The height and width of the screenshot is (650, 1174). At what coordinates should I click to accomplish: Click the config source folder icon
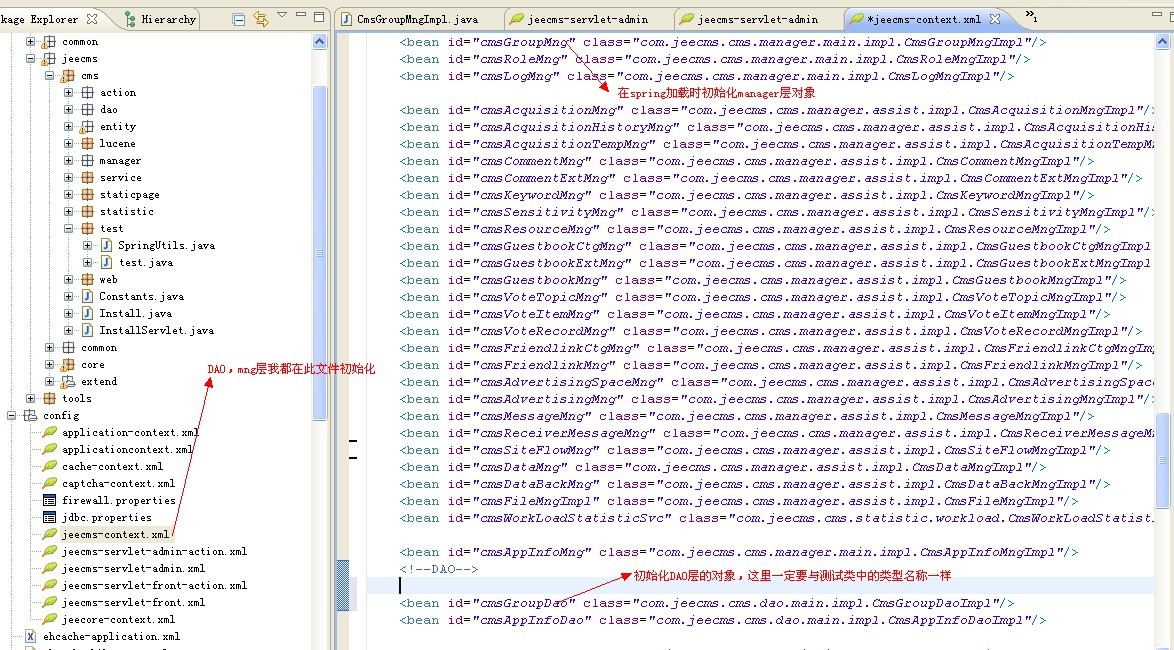(x=31, y=416)
